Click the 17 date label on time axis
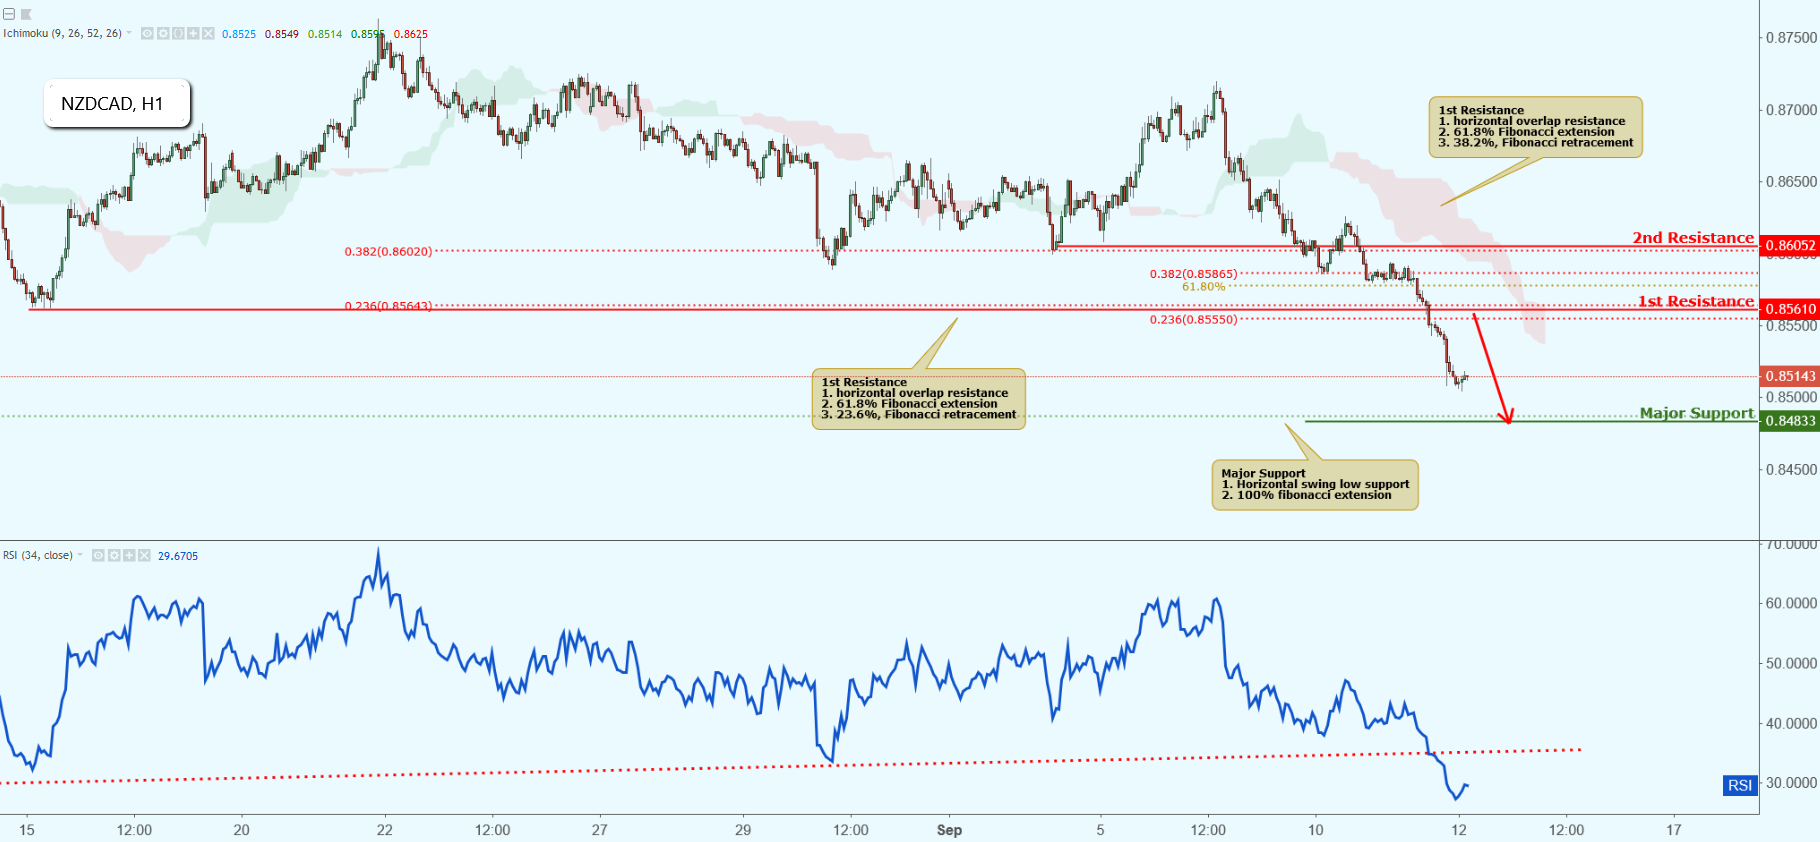Viewport: 1820px width, 842px height. point(1674,830)
